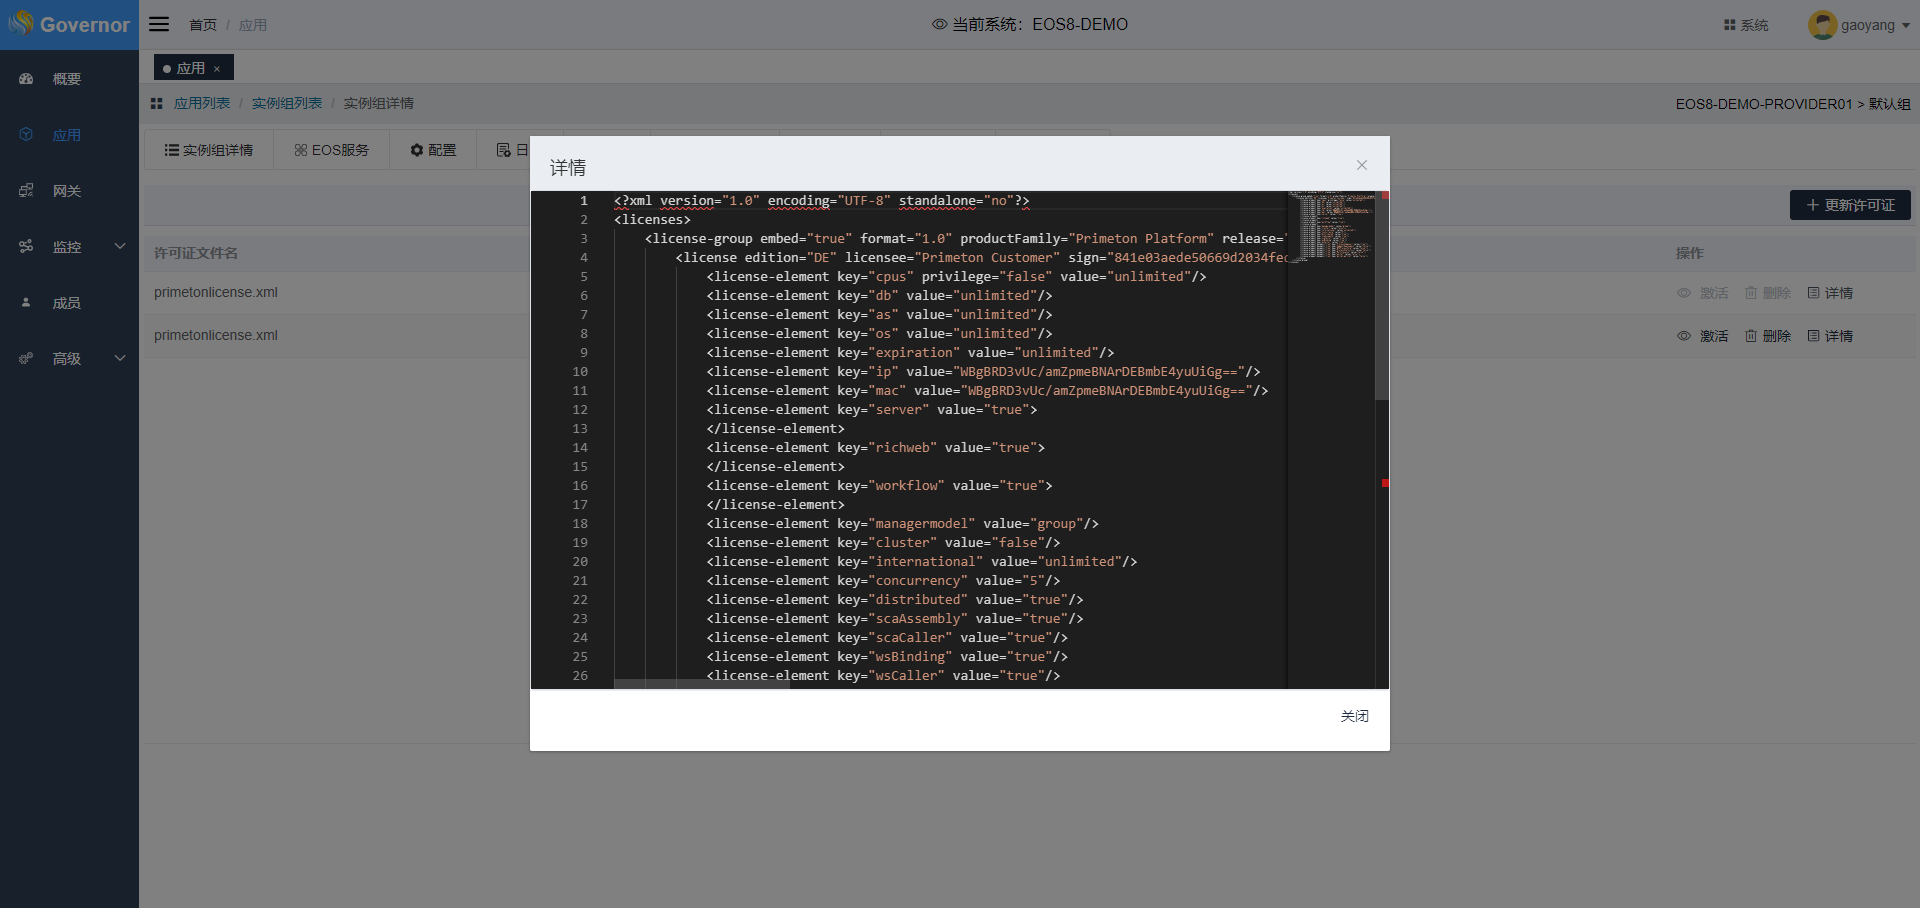Screen dimensions: 1920x908
Task: Open the gaoyang user dropdown
Action: (1860, 25)
